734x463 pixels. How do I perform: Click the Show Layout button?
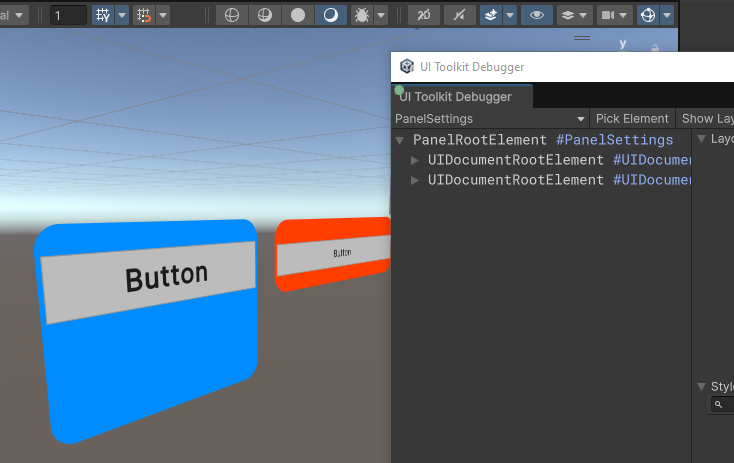click(x=706, y=118)
